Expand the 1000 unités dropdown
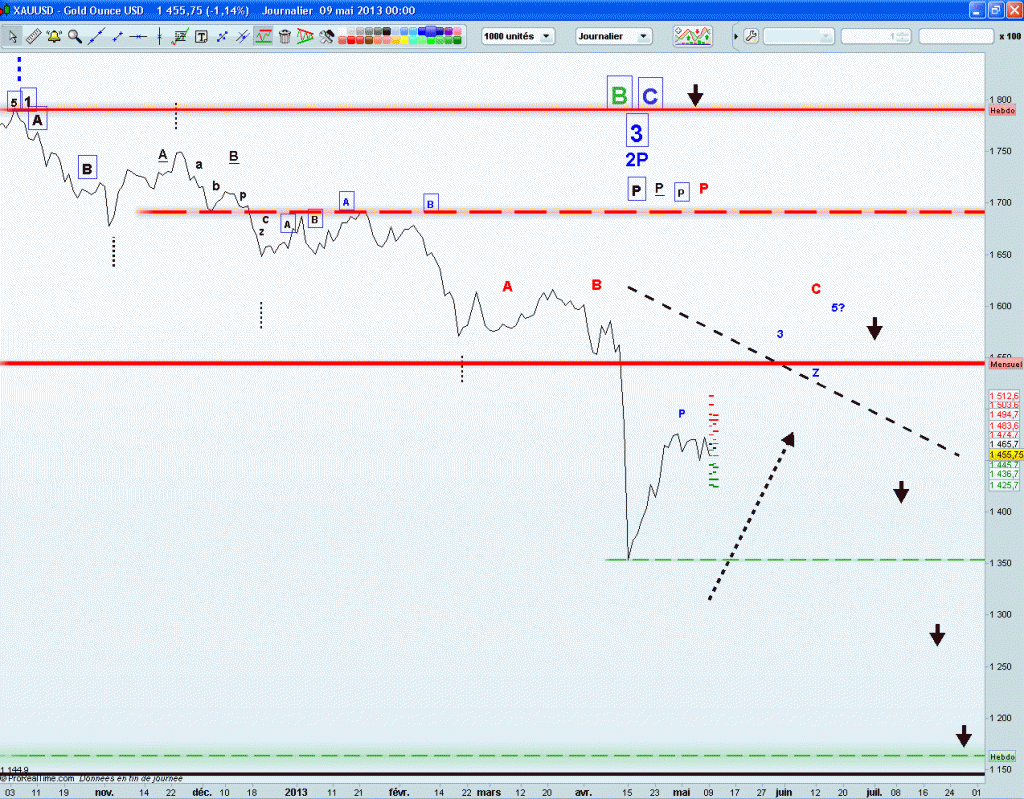 (516, 36)
